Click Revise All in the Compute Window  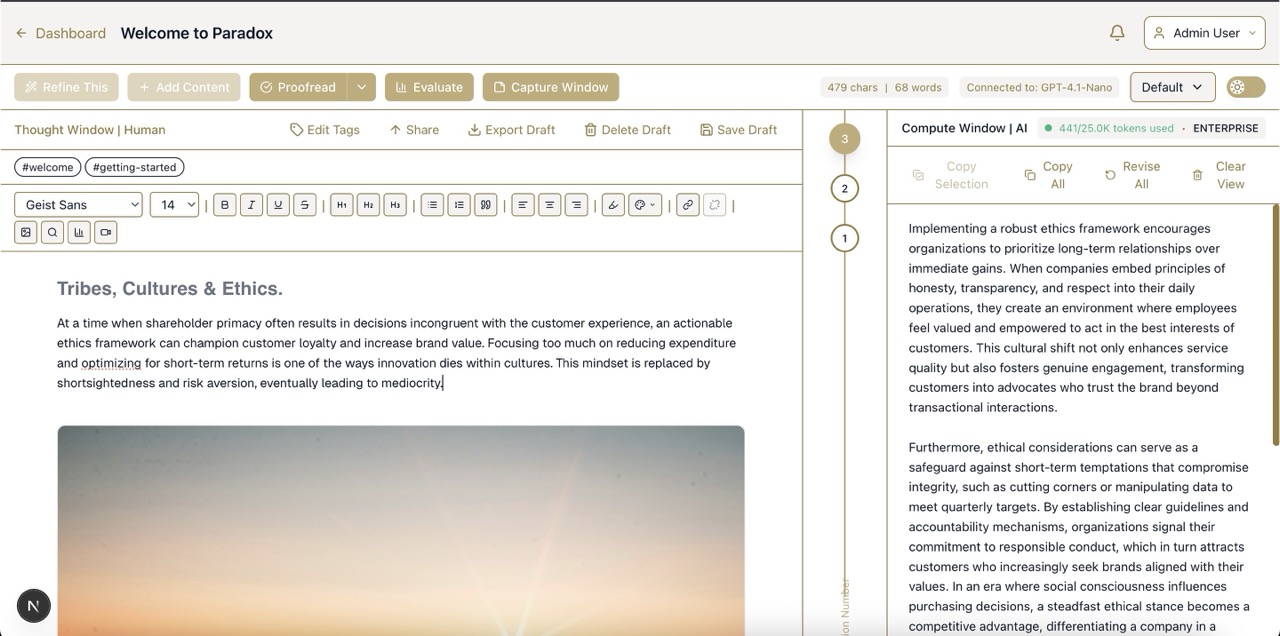coord(1132,175)
